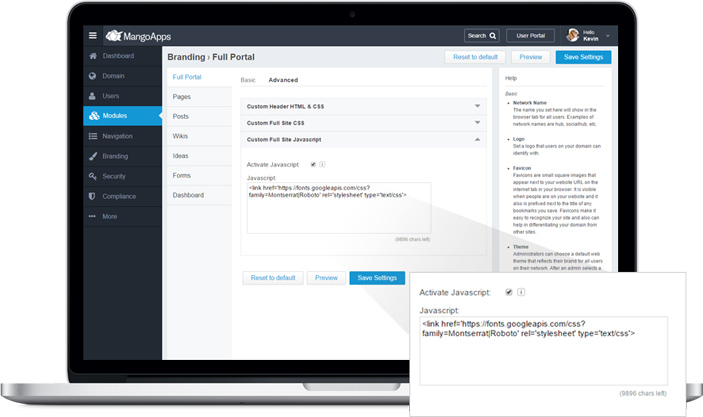Screen dimensions: 703x417
Task: Select Full Portal in branding list
Action: (199, 77)
